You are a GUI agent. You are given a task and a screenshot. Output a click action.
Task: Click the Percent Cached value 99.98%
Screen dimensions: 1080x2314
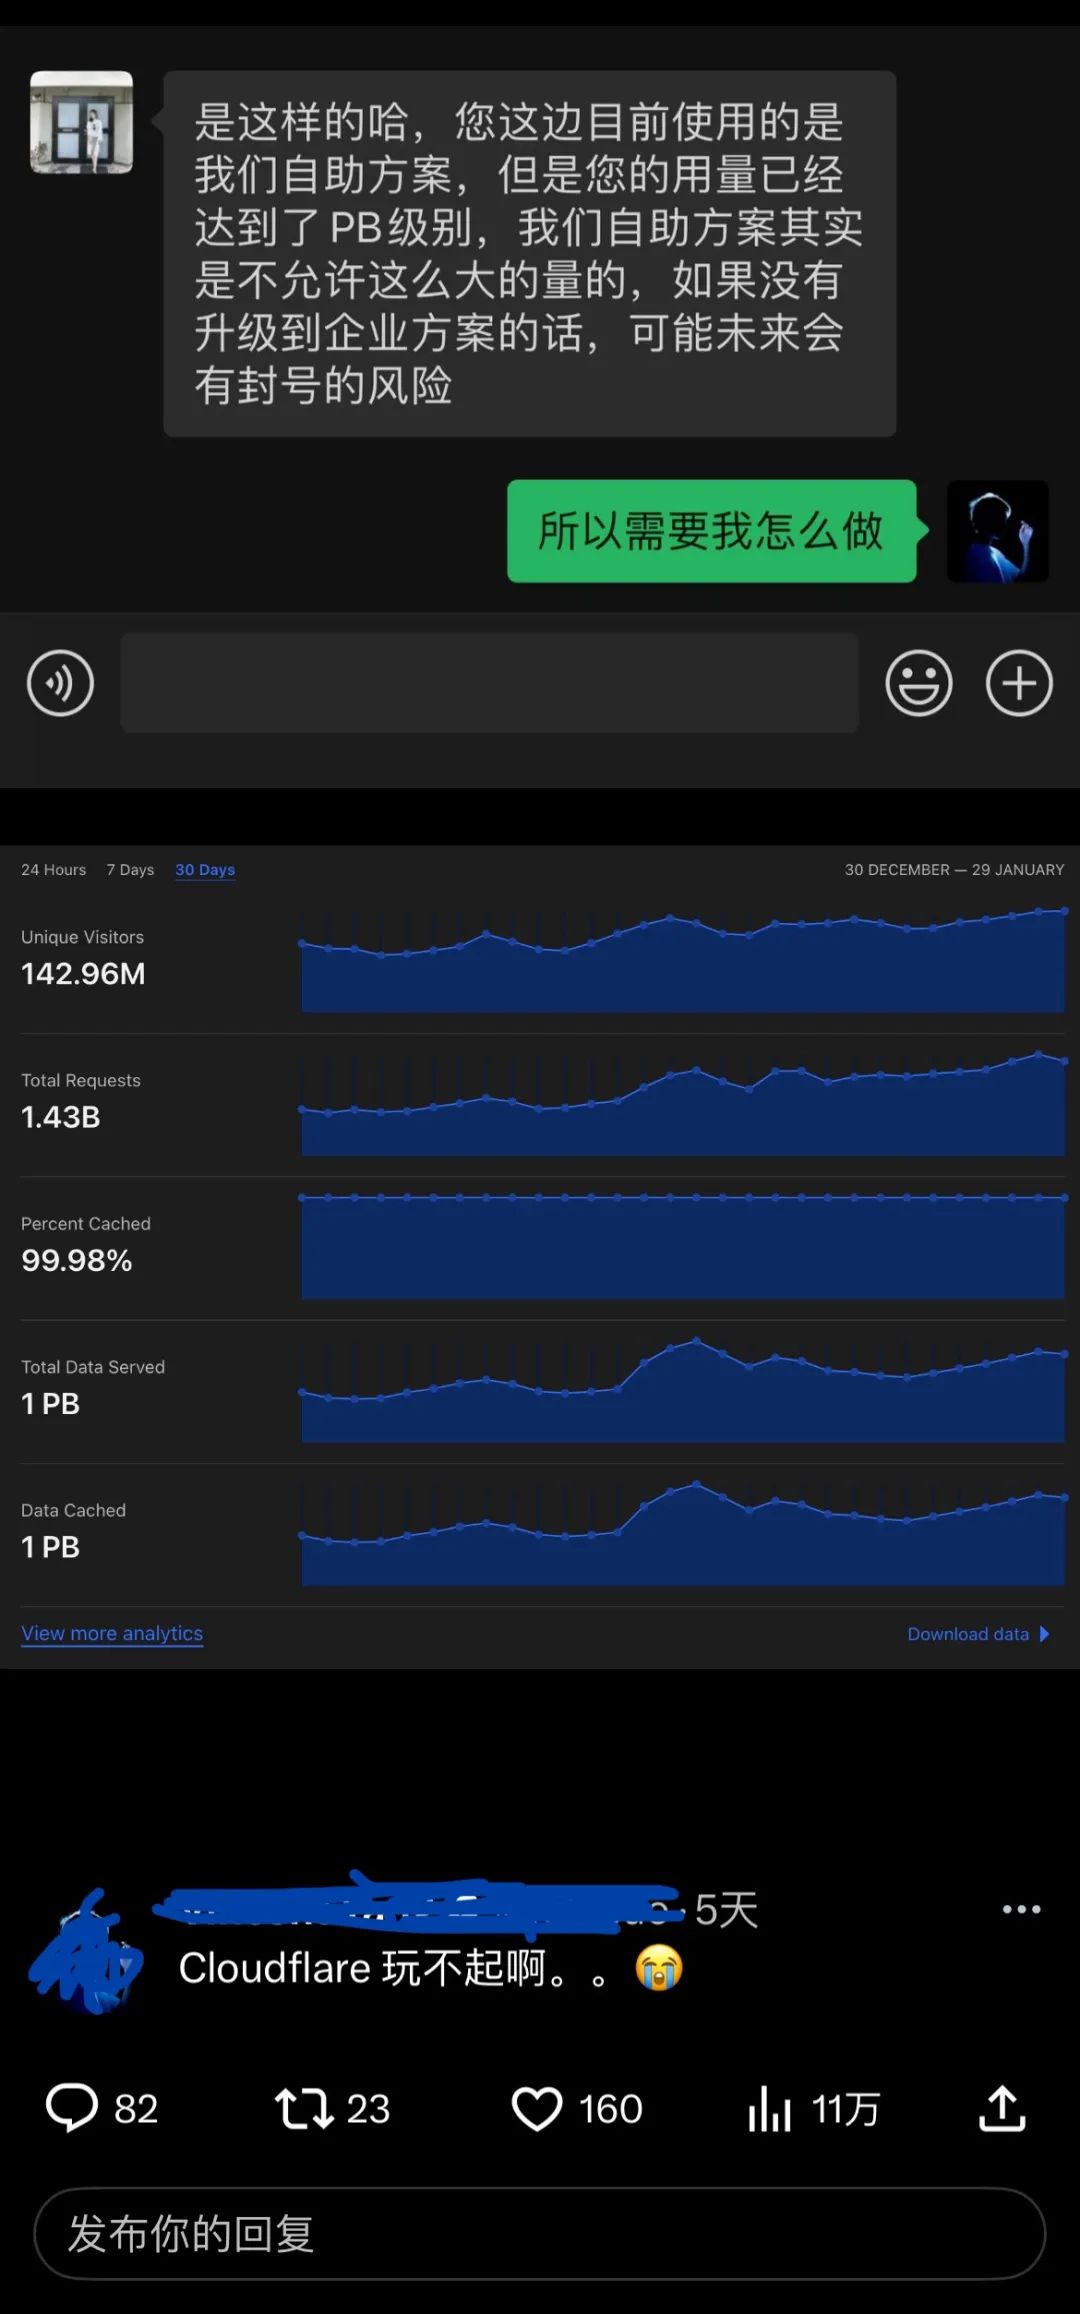(x=77, y=1260)
